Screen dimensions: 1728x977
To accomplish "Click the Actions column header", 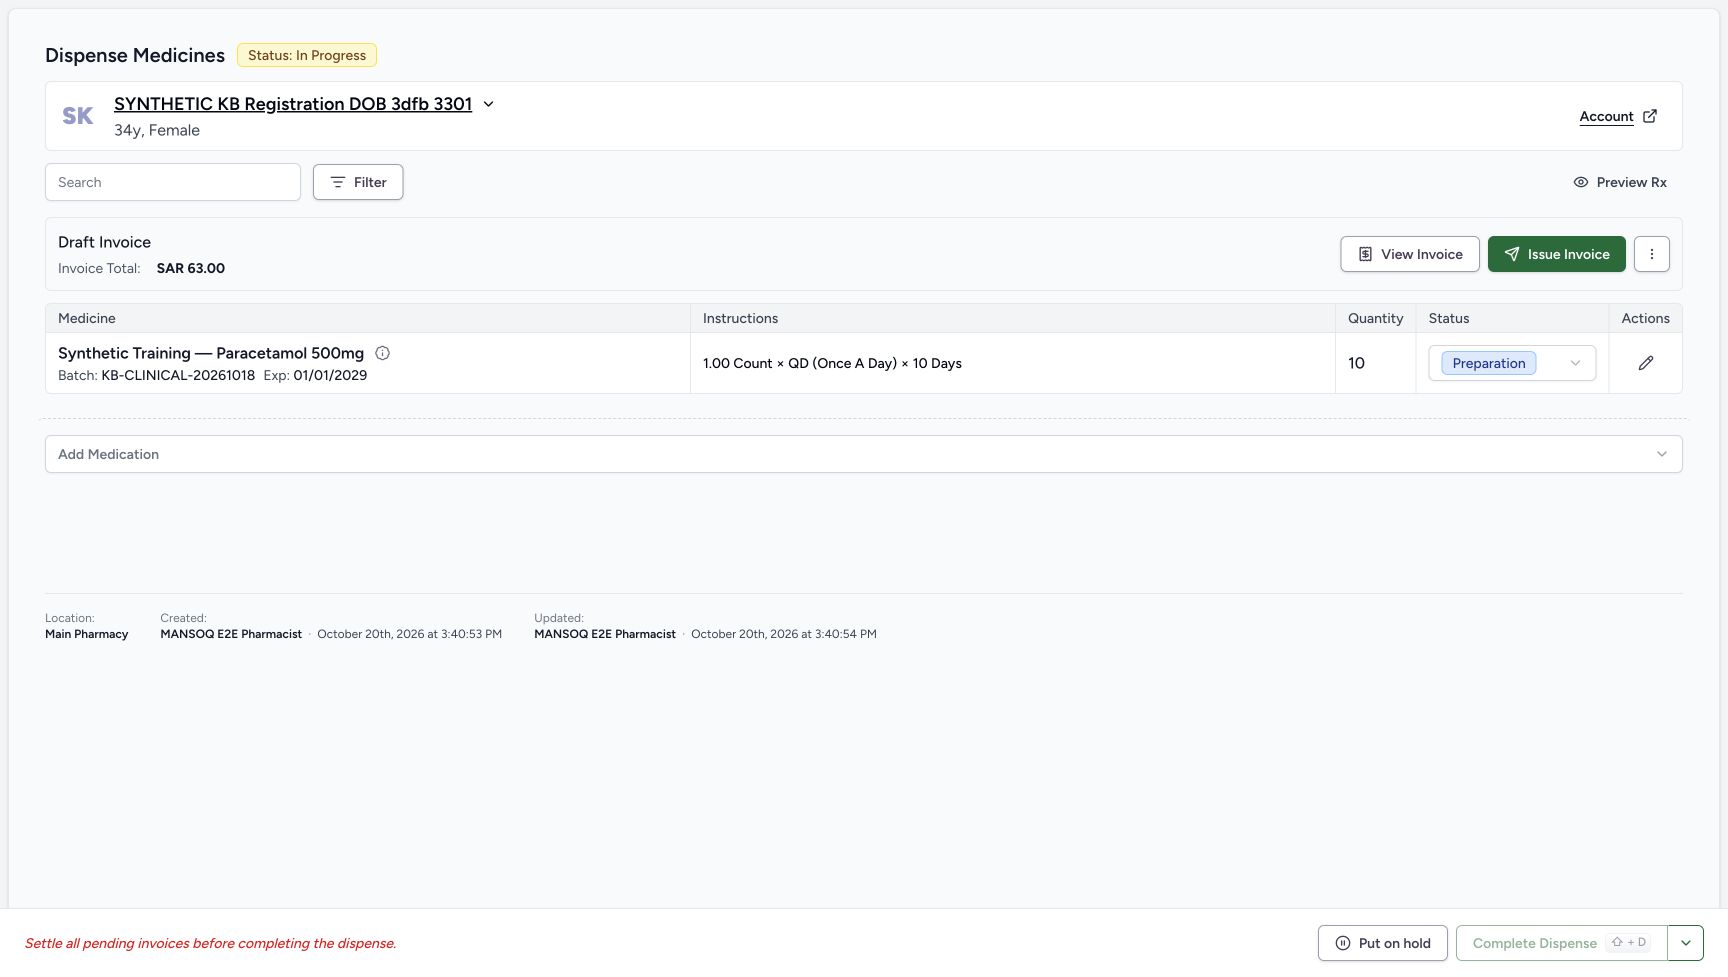I will coord(1646,318).
